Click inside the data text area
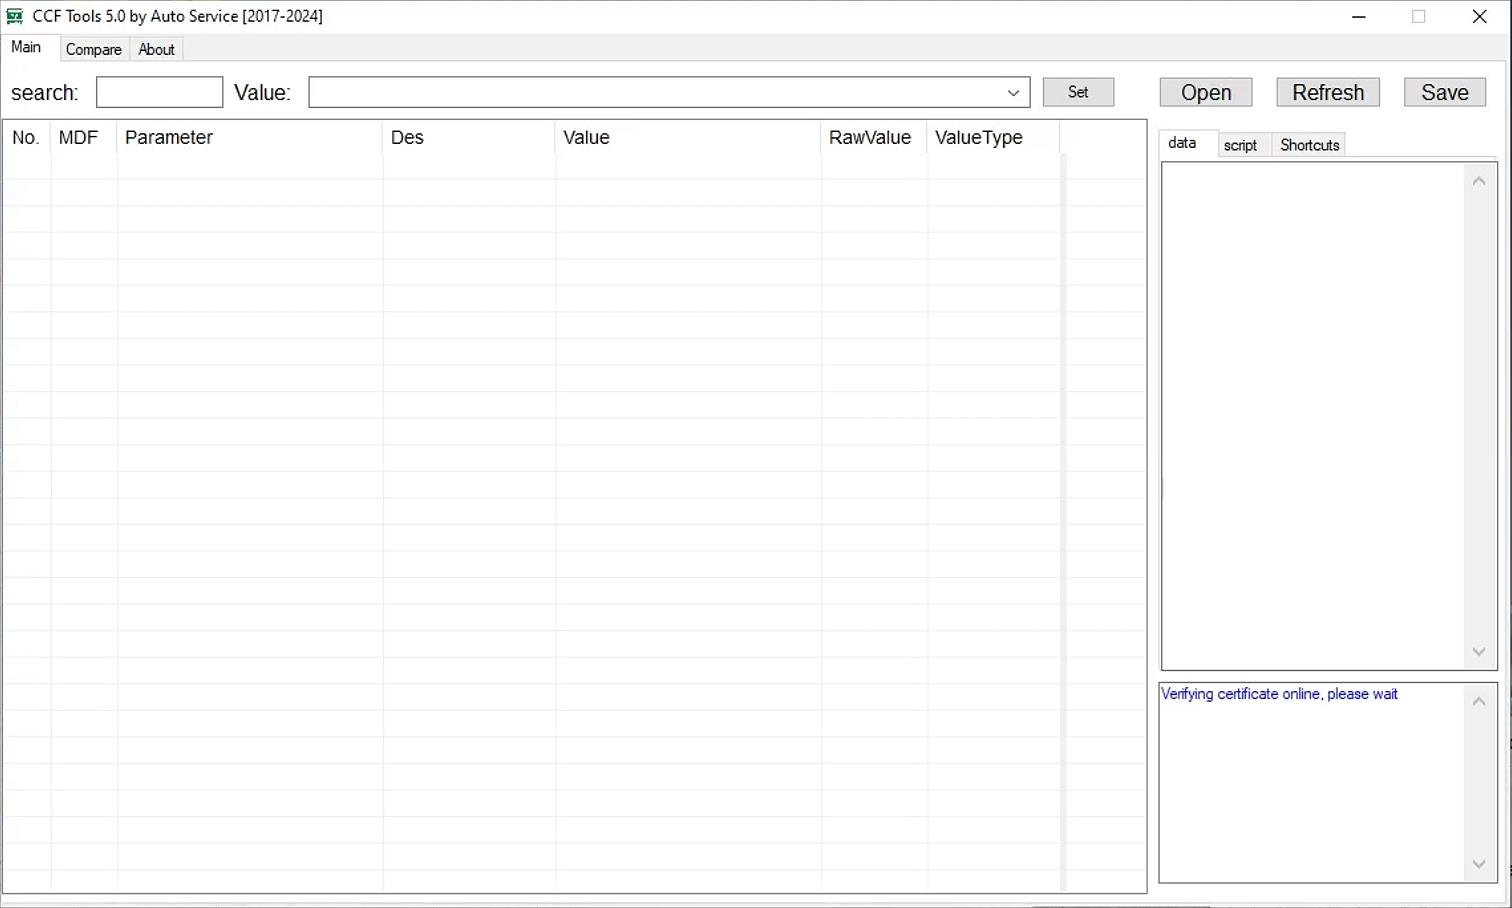Image resolution: width=1512 pixels, height=908 pixels. coord(1313,416)
